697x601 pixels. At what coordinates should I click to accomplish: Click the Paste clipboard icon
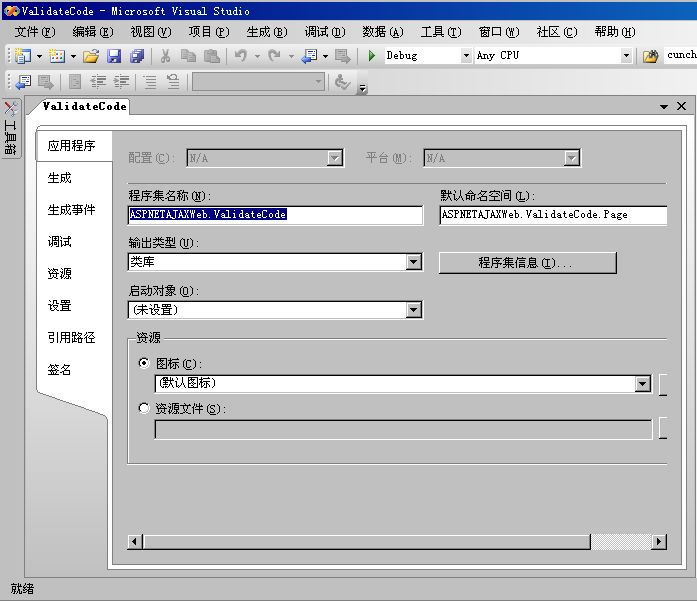[212, 56]
